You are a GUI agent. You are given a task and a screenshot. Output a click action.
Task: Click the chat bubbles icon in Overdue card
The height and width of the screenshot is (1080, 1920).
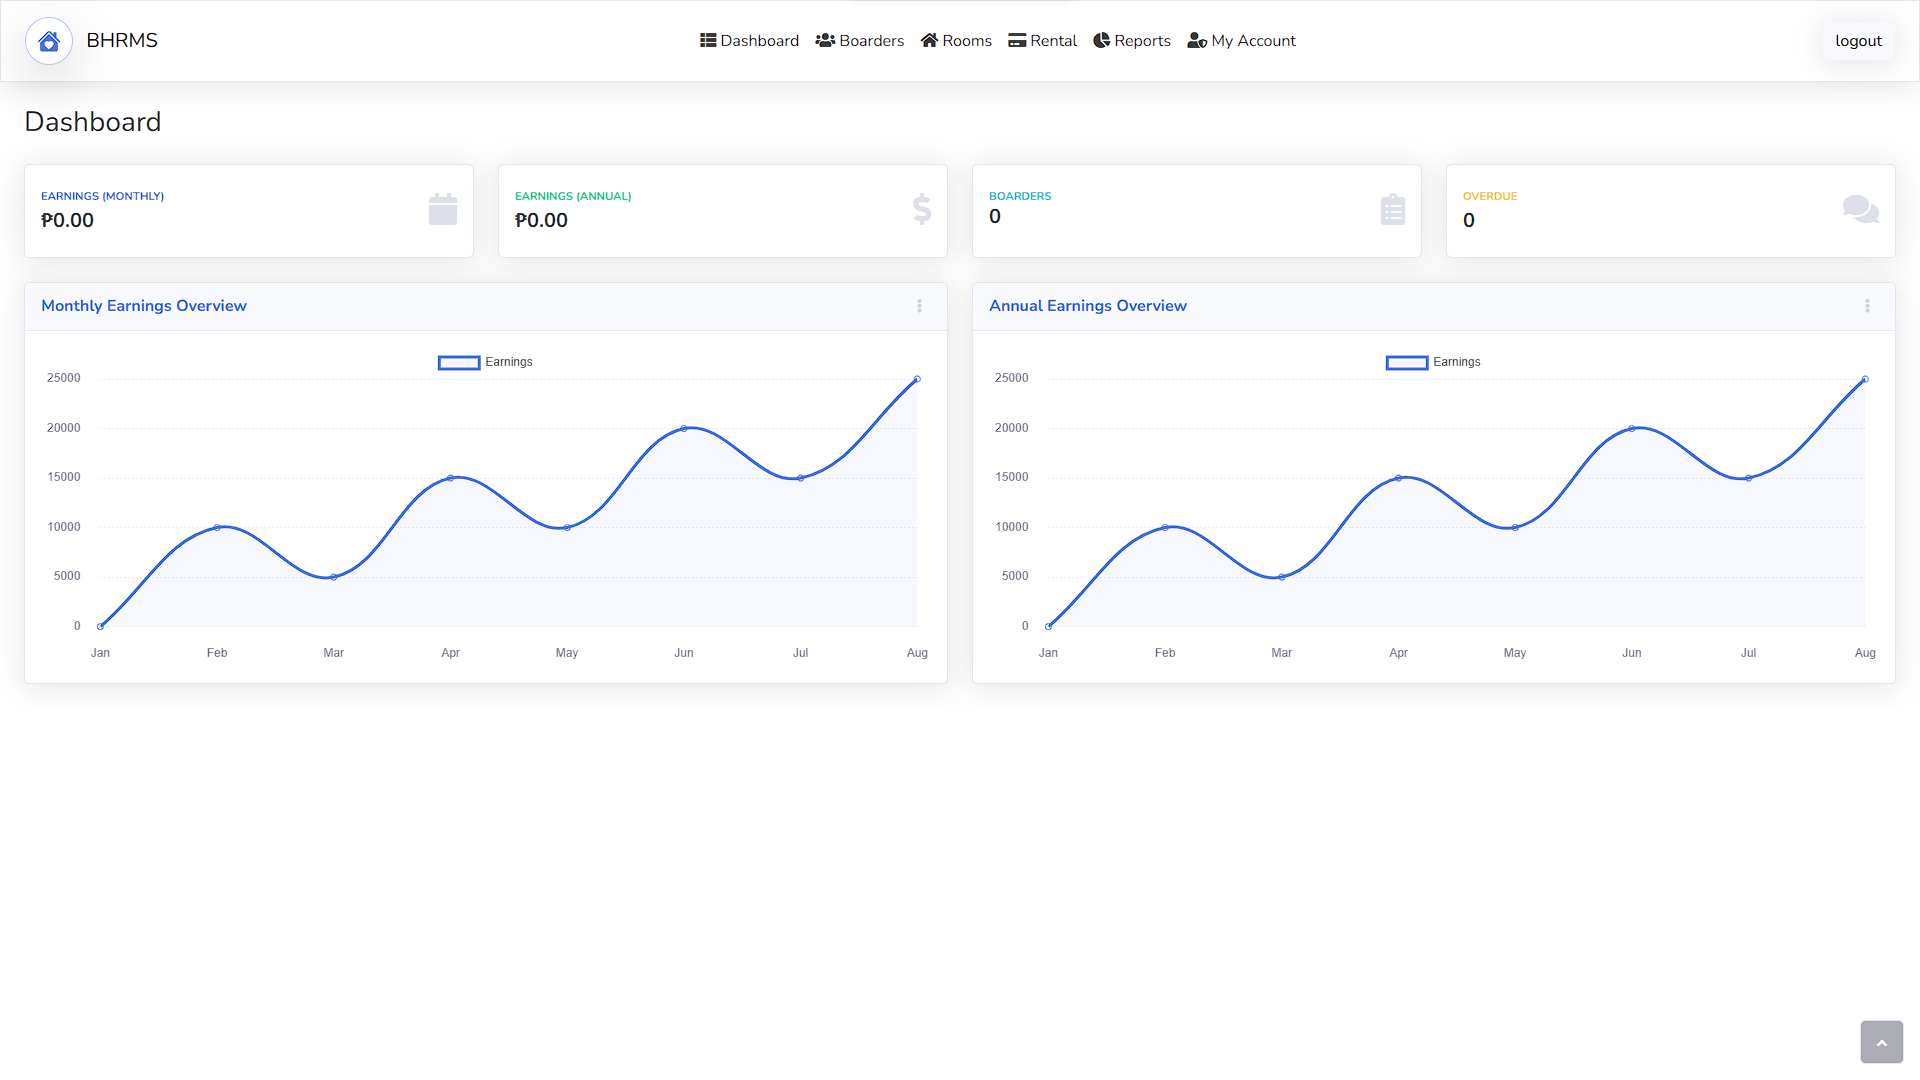pos(1860,209)
